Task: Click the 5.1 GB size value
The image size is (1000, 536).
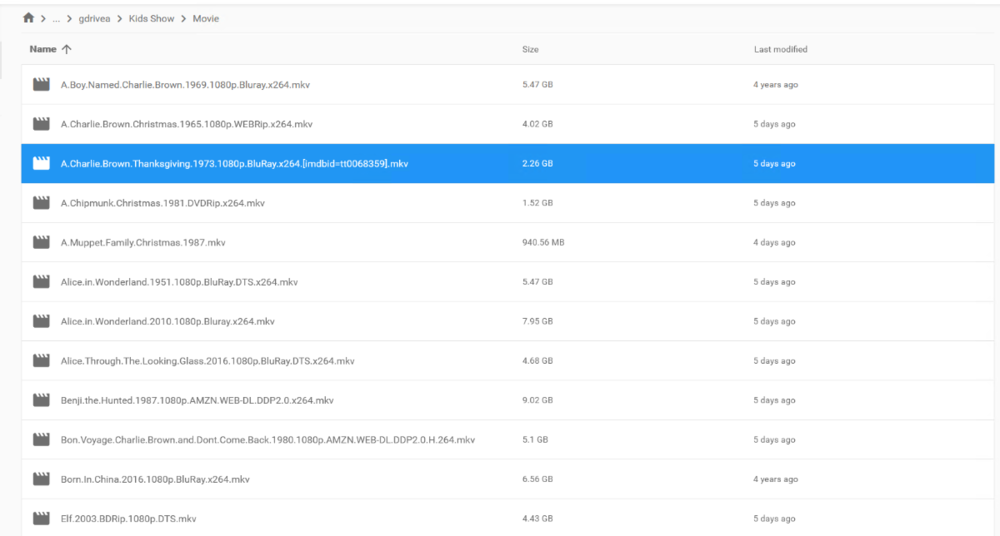Action: [534, 440]
